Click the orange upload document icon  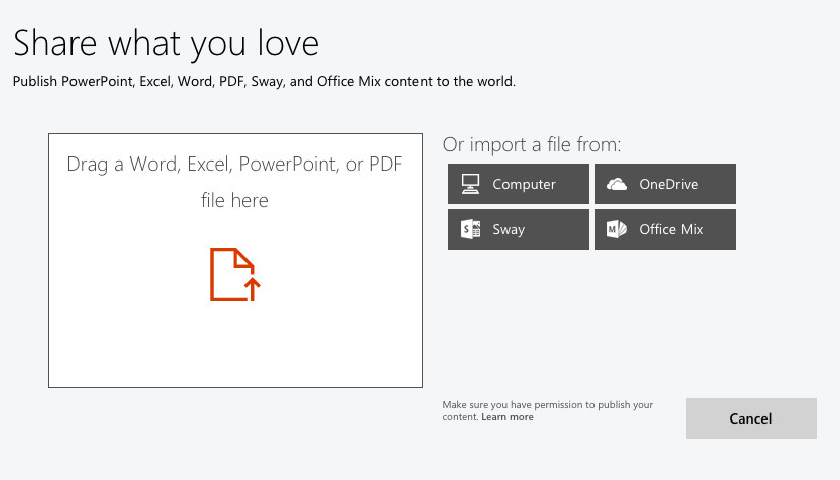tap(235, 274)
